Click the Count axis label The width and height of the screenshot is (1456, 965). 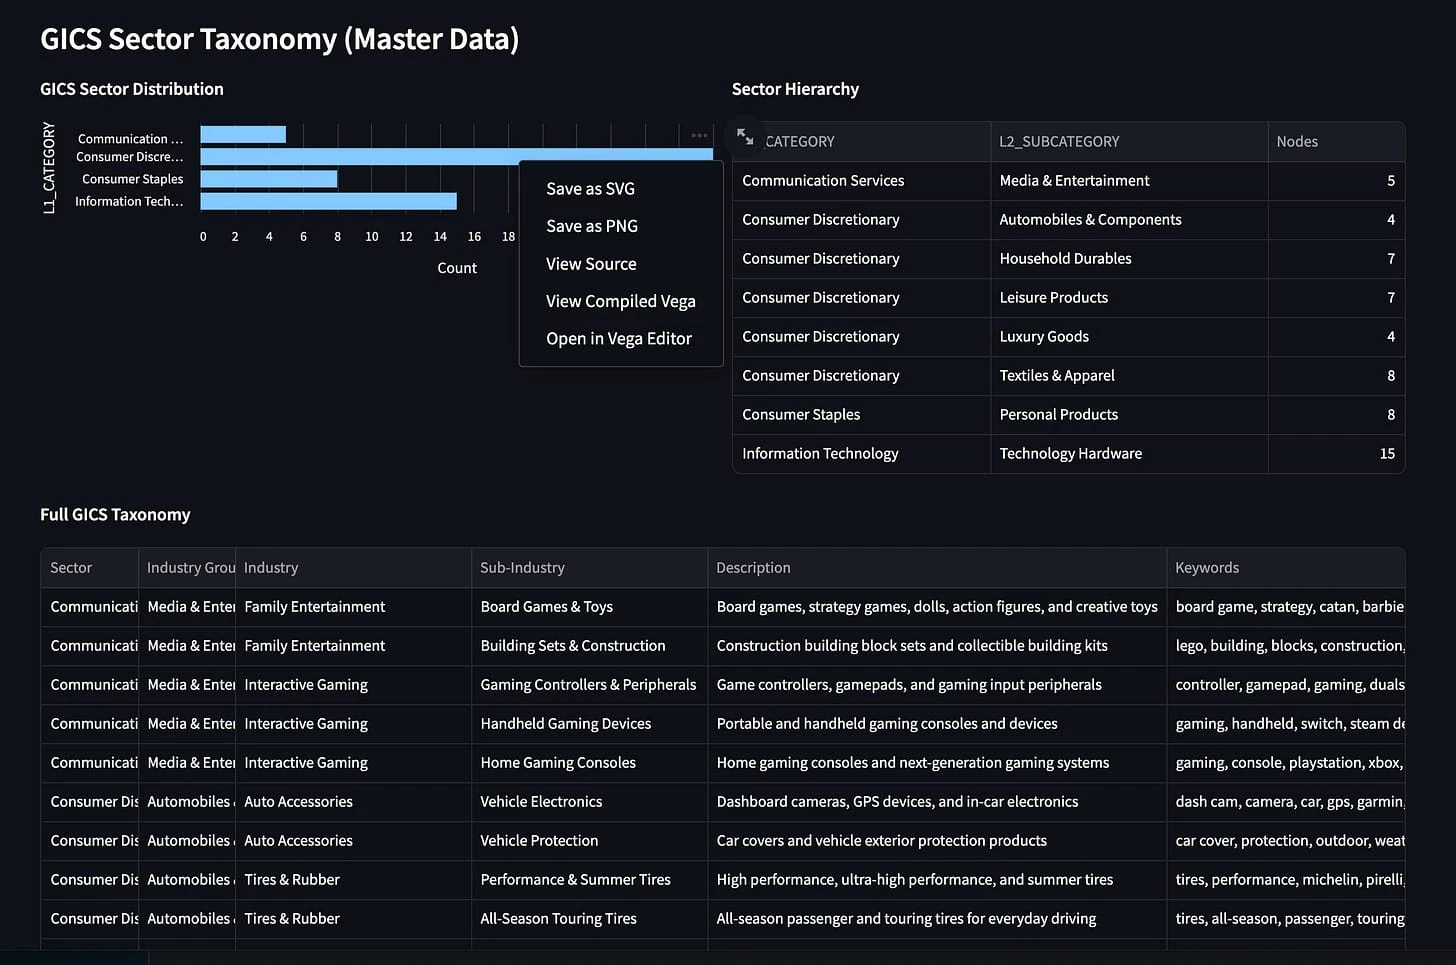[456, 267]
